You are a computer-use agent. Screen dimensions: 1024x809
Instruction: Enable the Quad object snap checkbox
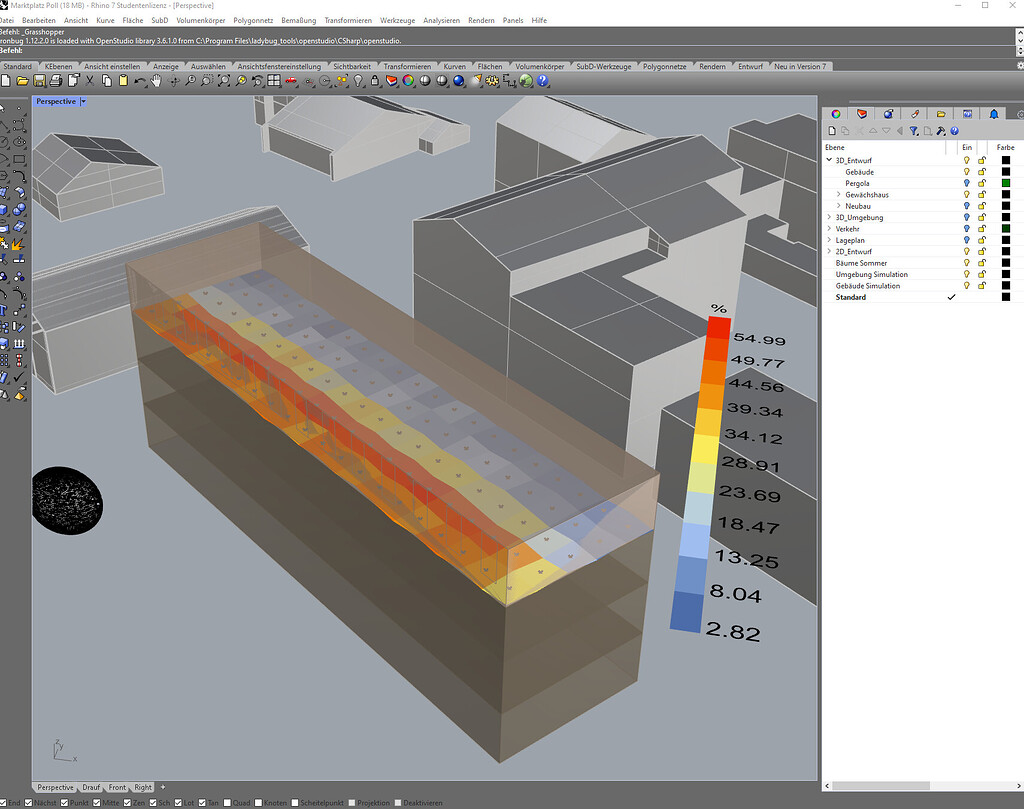click(225, 802)
